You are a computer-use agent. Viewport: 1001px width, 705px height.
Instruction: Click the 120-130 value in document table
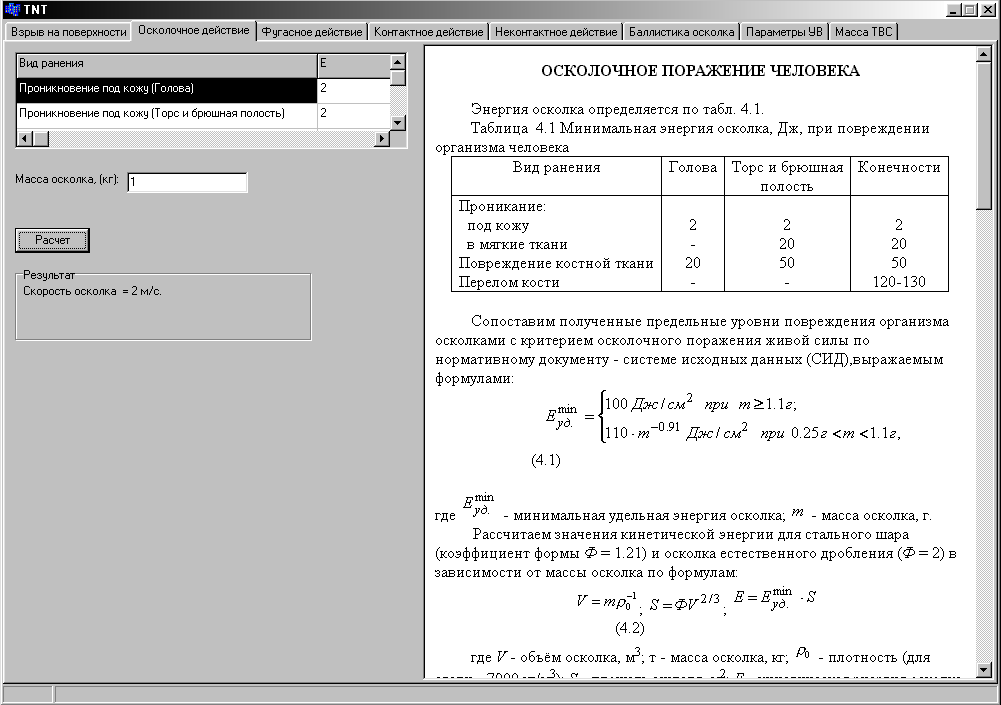pos(899,282)
